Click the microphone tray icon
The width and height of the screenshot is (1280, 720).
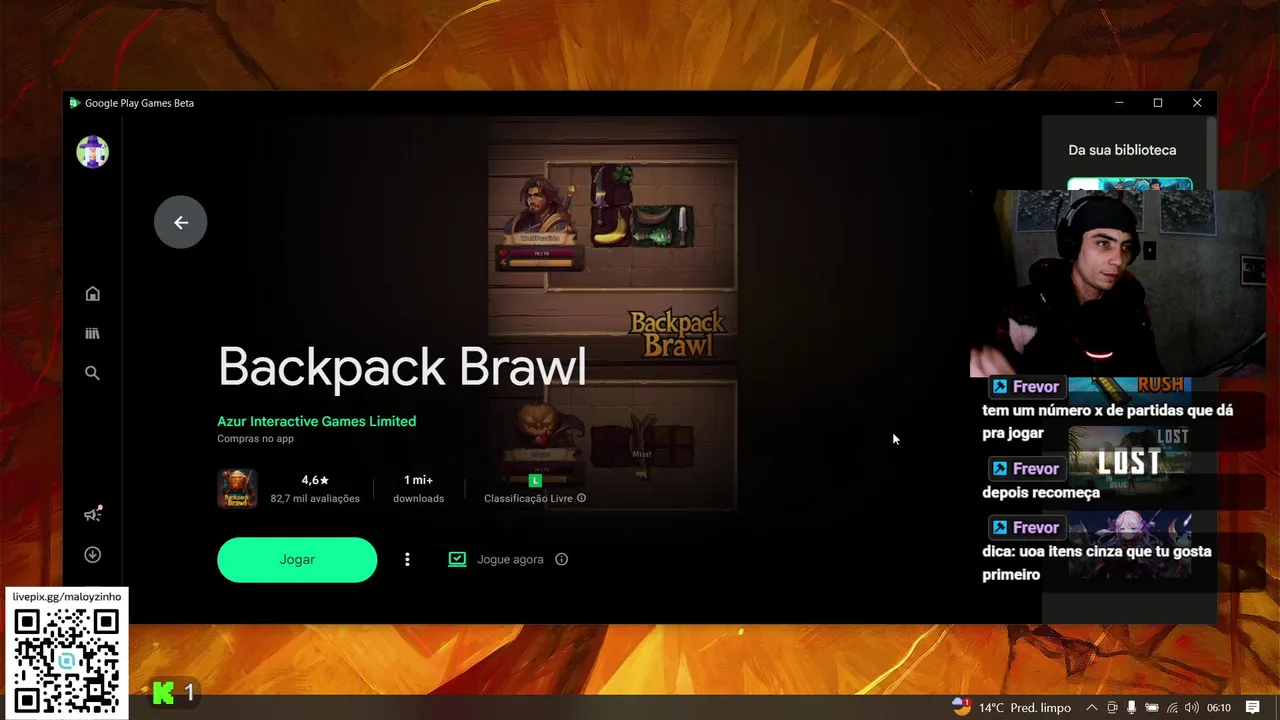click(1132, 707)
